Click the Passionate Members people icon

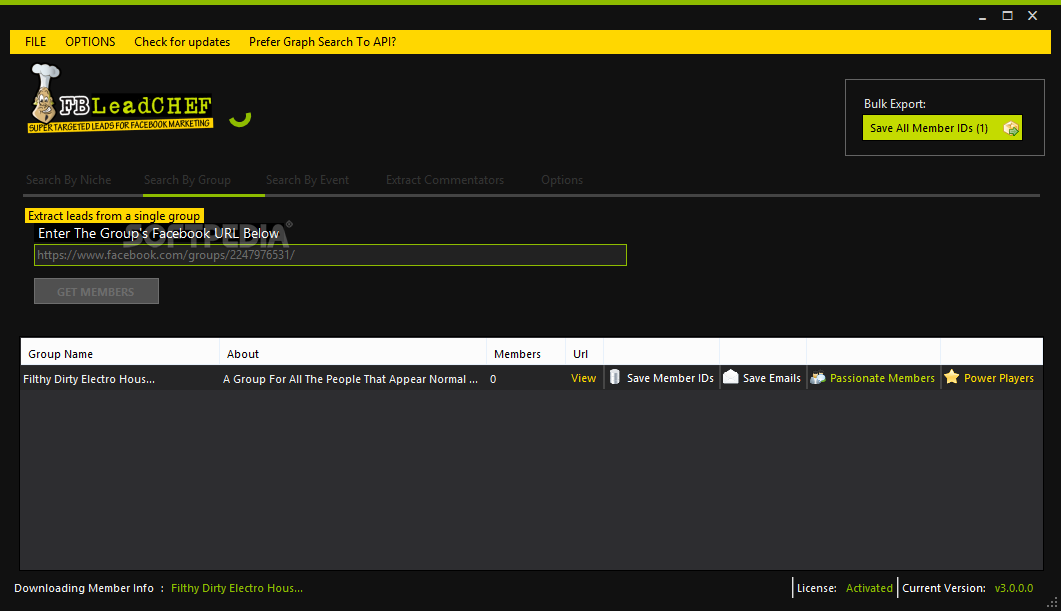tap(817, 378)
